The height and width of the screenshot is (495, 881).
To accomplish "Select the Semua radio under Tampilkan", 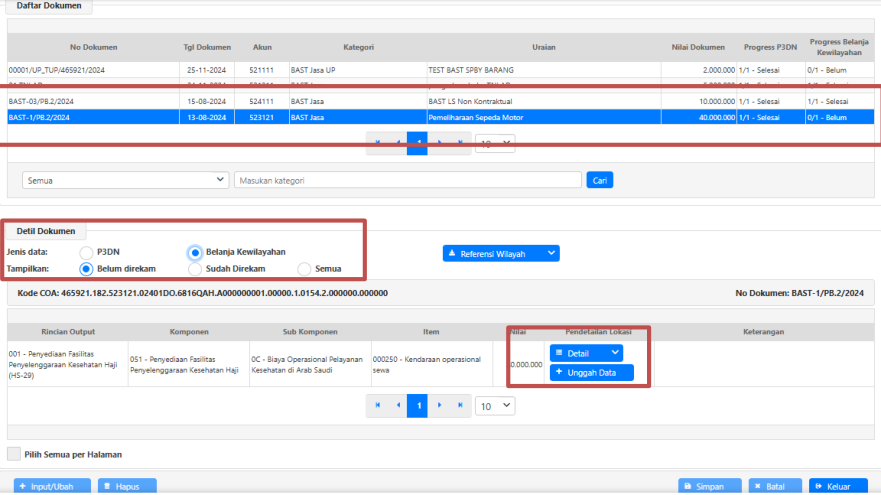I will point(305,269).
